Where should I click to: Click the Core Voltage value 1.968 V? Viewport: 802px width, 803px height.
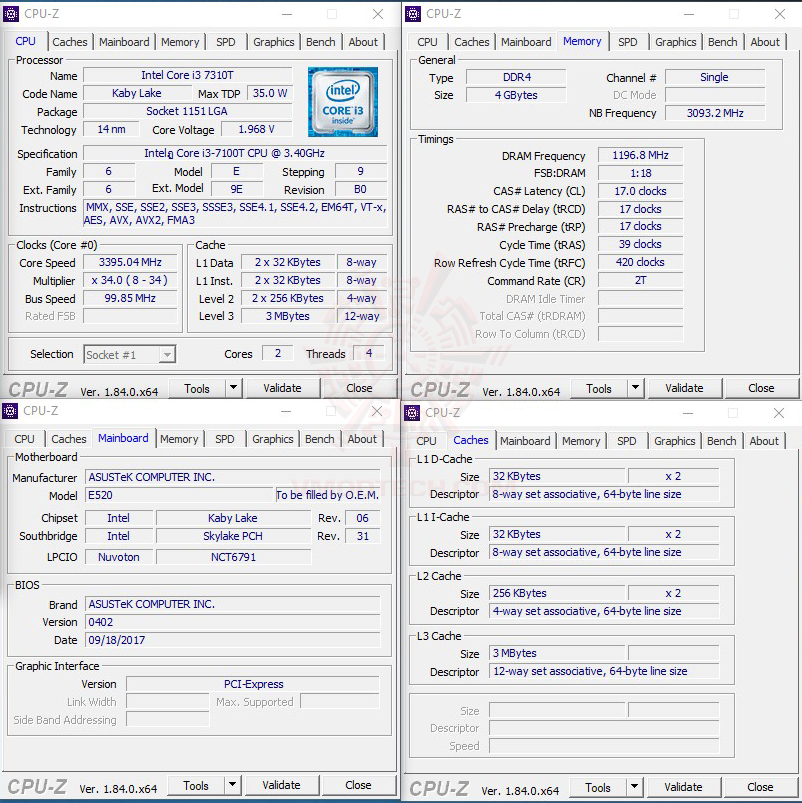[x=256, y=129]
